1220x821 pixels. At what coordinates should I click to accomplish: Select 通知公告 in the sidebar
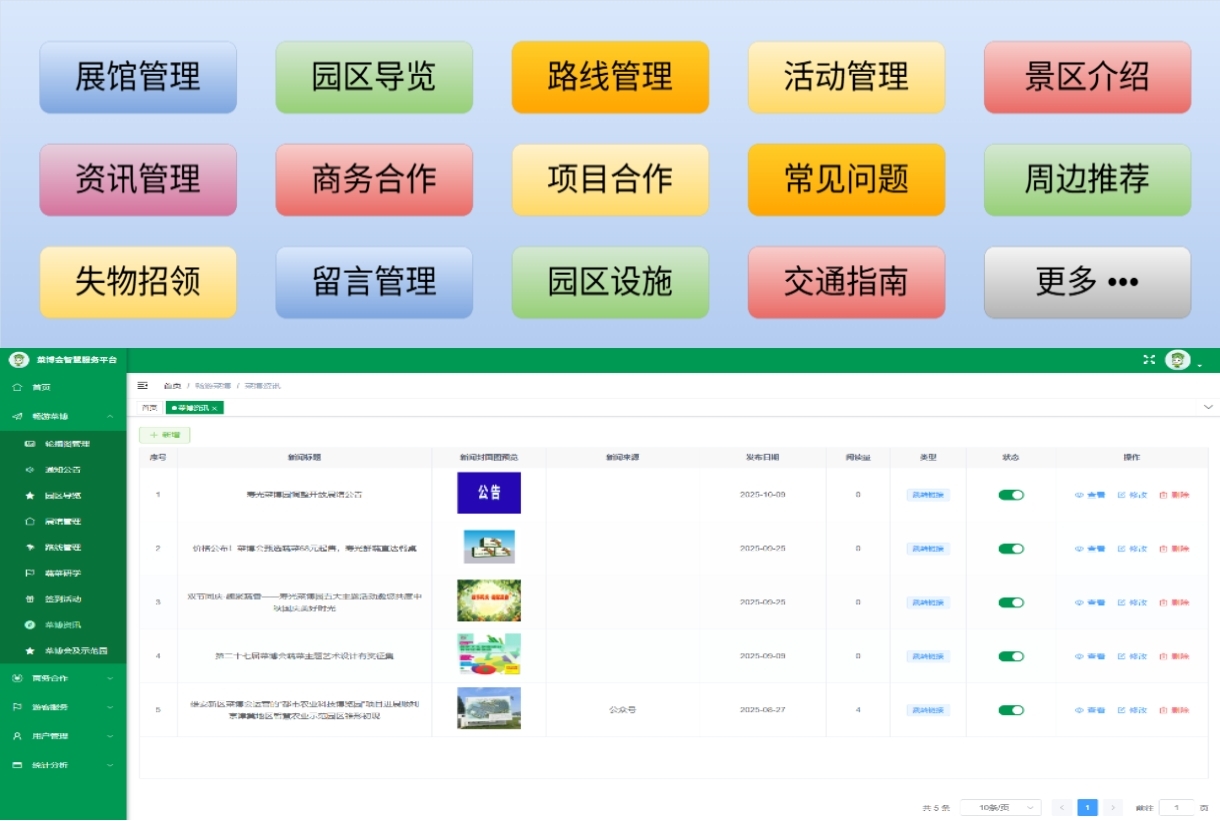[64, 468]
